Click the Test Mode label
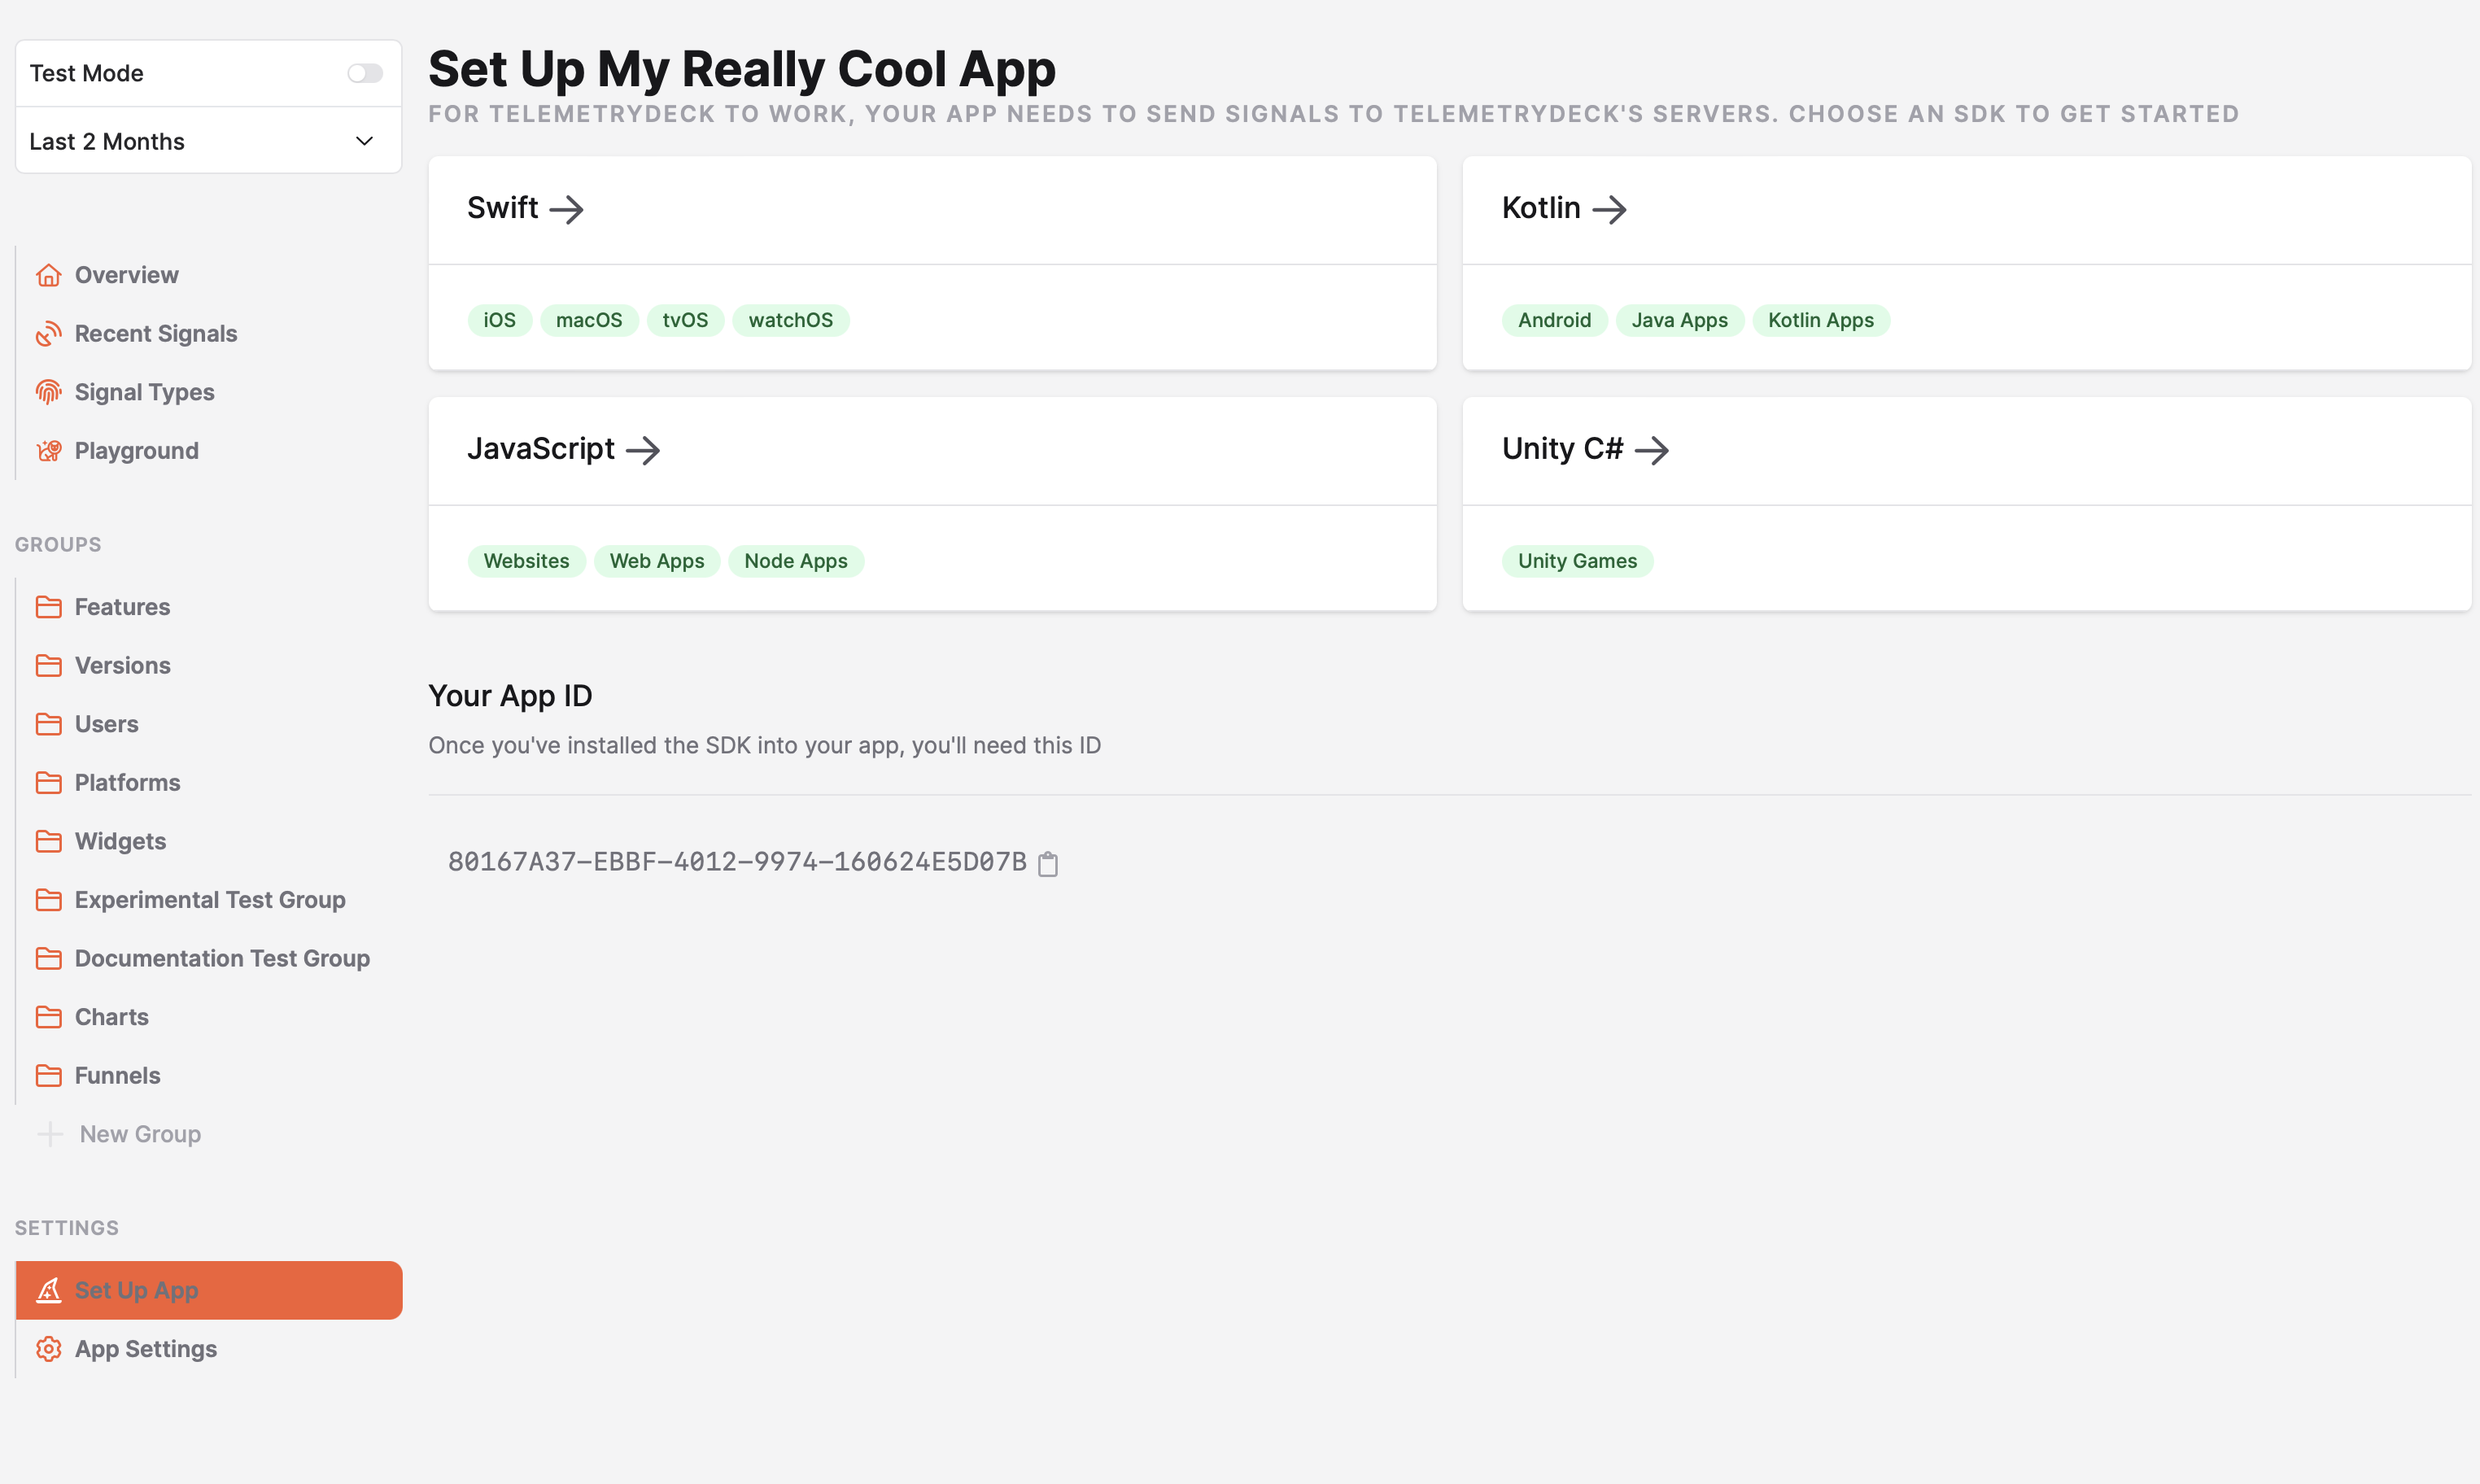Viewport: 2480px width, 1484px height. pos(86,73)
